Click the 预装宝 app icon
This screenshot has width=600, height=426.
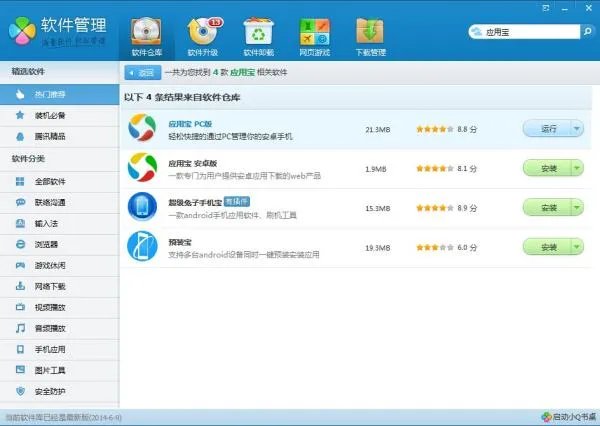pyautogui.click(x=142, y=246)
